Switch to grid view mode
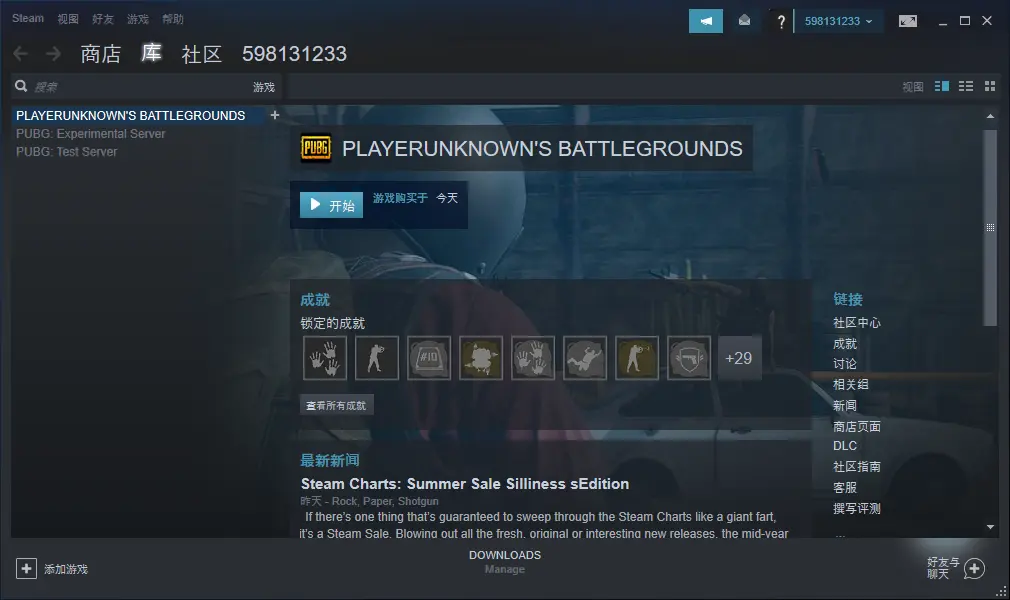 tap(990, 87)
